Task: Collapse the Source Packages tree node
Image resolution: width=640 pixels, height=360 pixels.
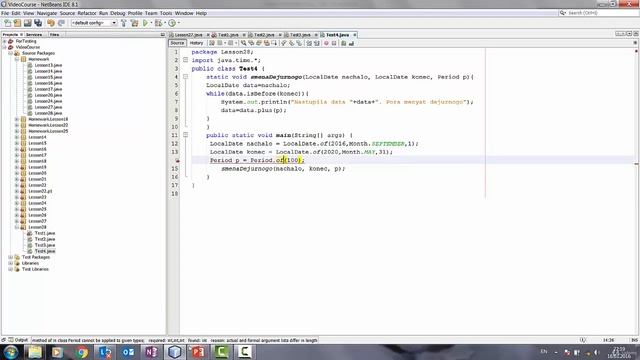Action: coord(11,53)
